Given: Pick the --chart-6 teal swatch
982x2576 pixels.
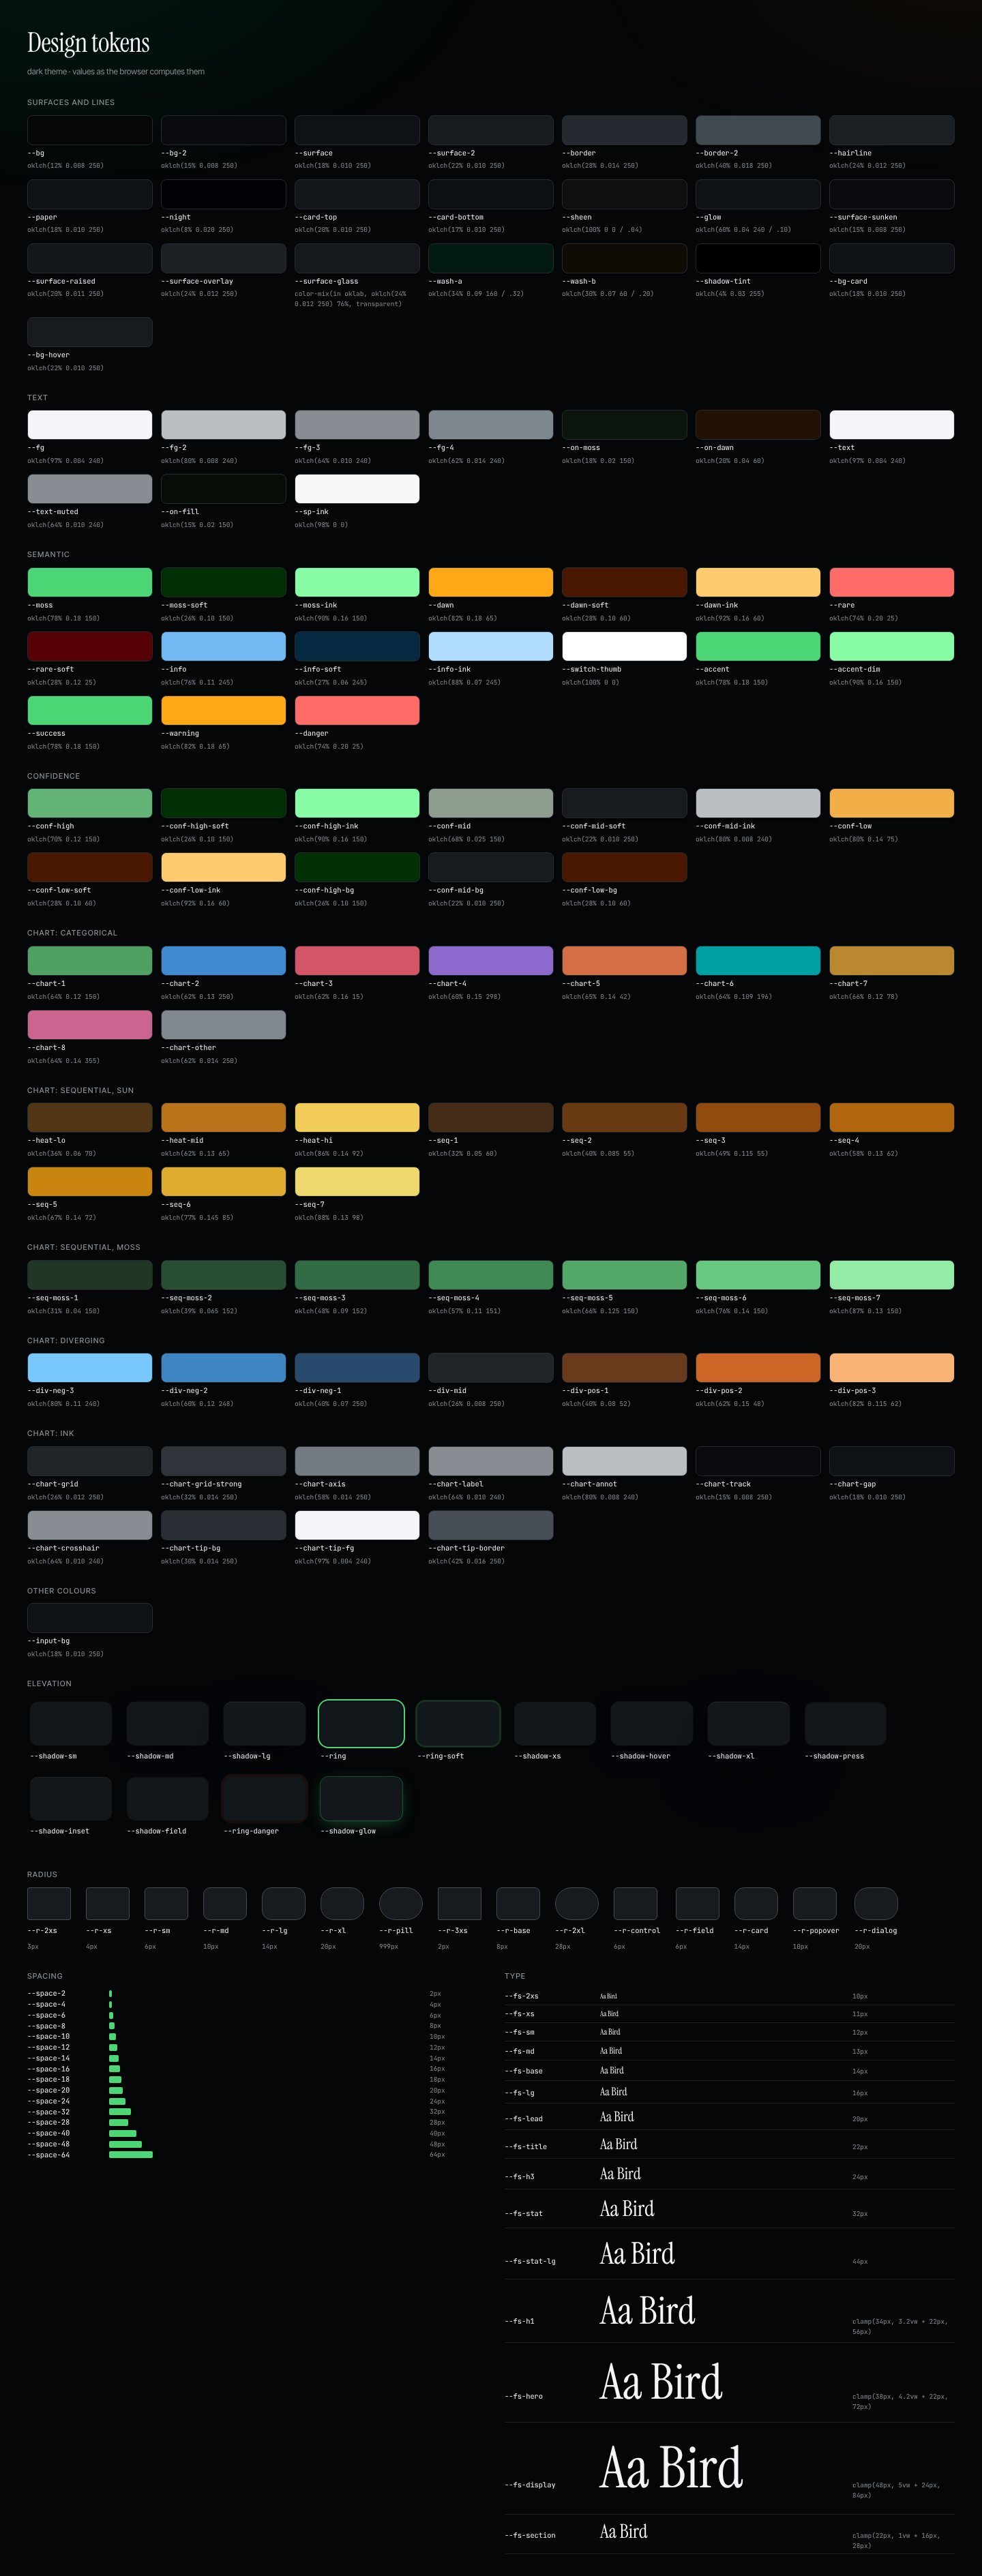Looking at the screenshot, I should 758,961.
